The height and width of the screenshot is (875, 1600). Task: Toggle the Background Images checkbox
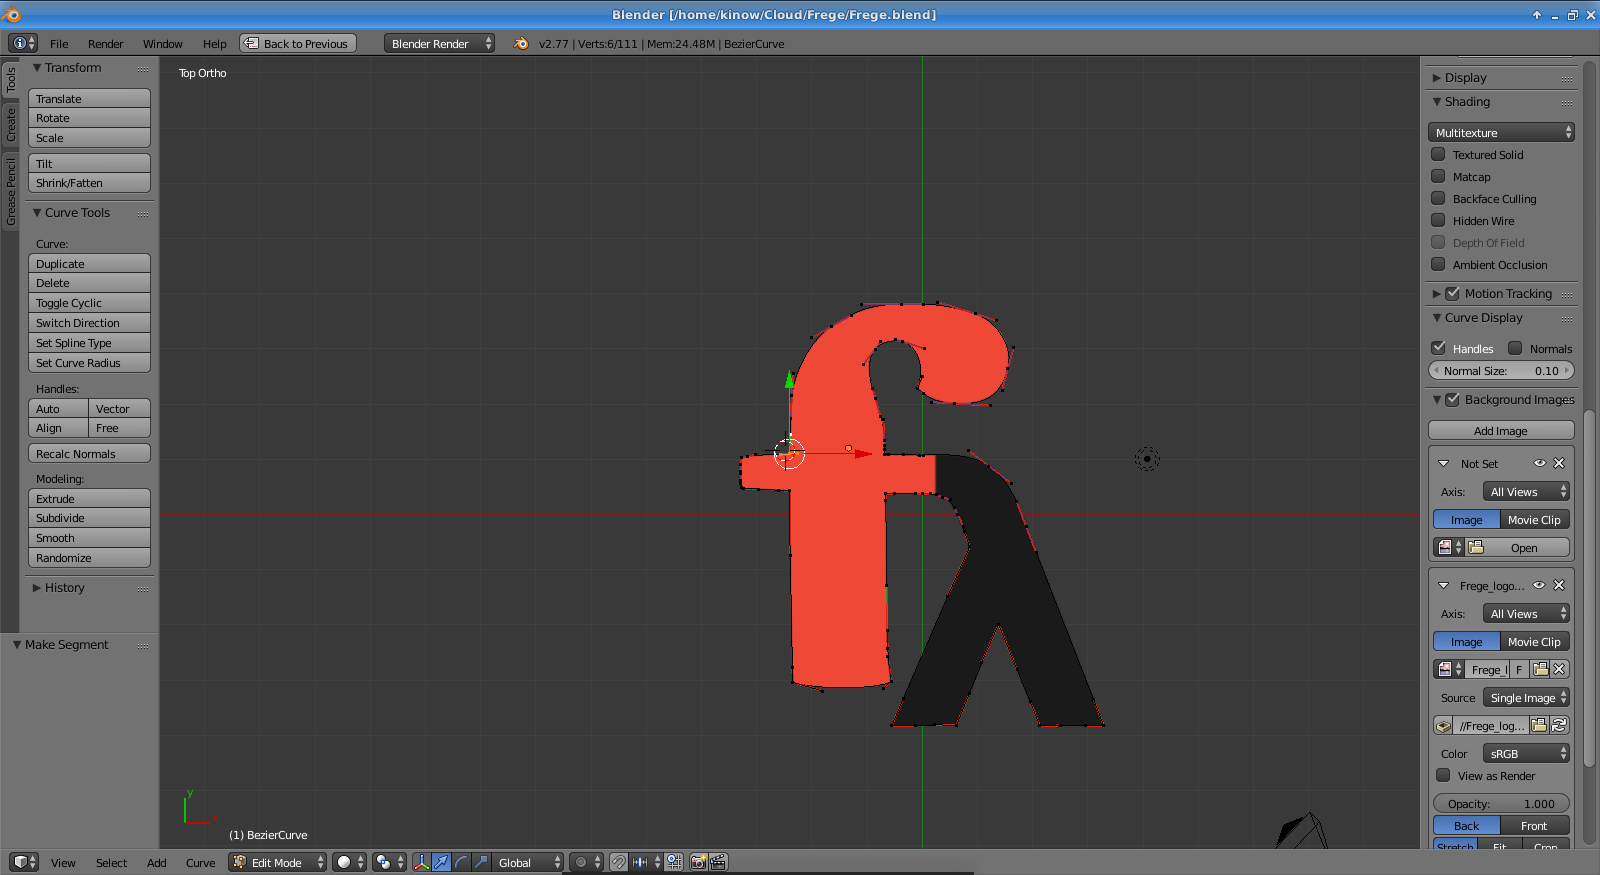(1453, 399)
